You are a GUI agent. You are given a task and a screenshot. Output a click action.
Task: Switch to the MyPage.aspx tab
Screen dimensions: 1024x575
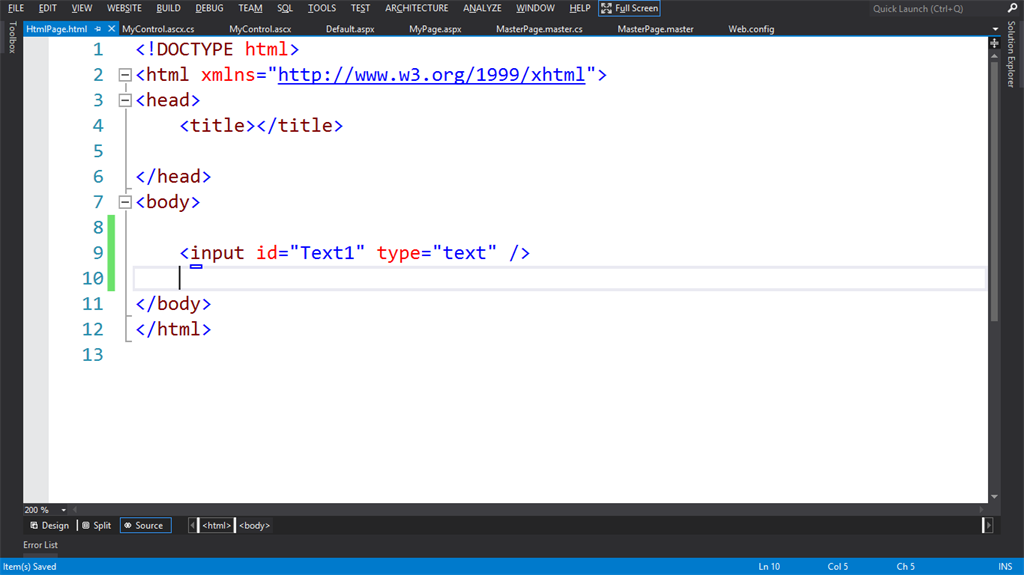(435, 29)
